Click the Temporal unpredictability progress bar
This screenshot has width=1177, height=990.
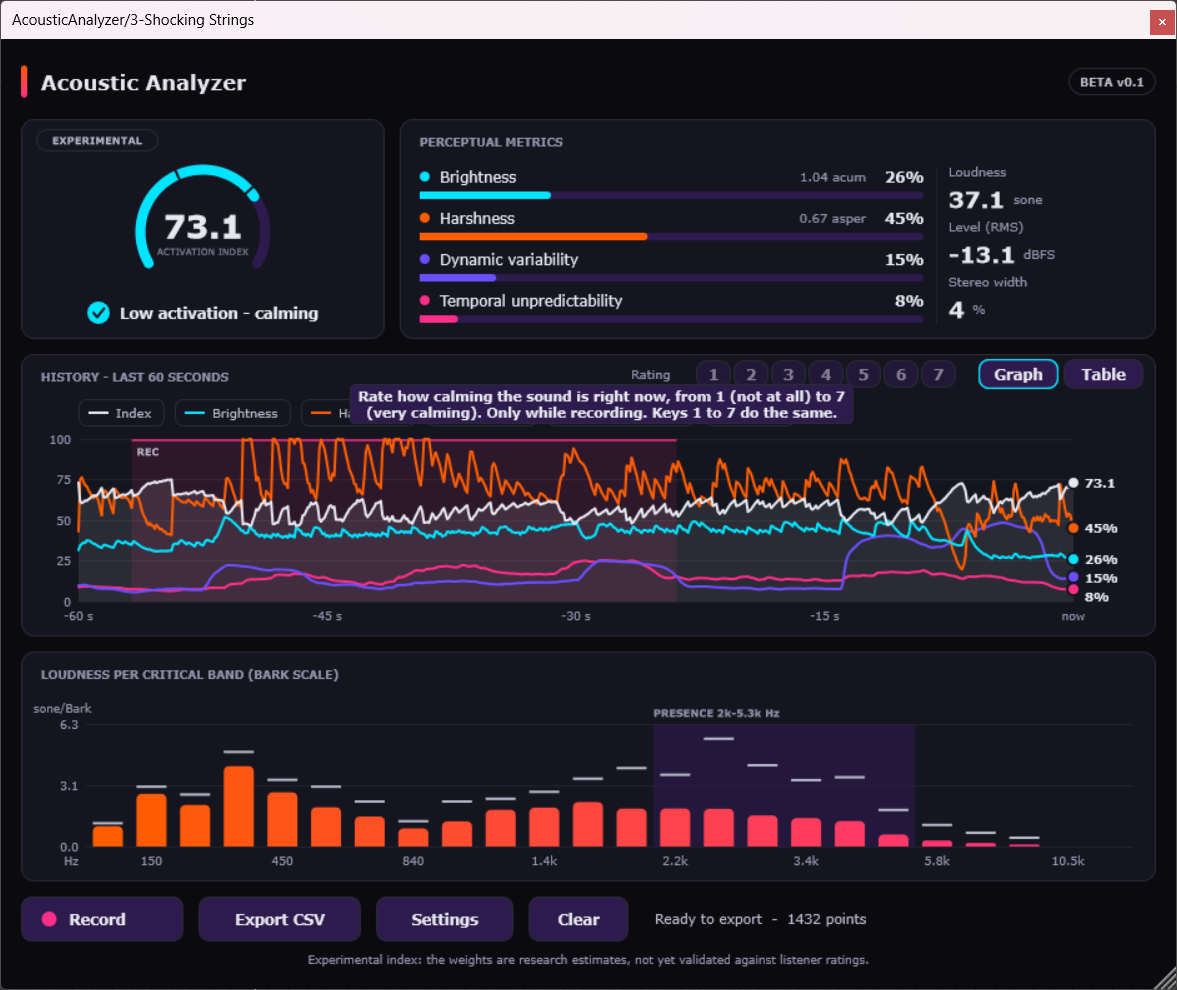[671, 320]
